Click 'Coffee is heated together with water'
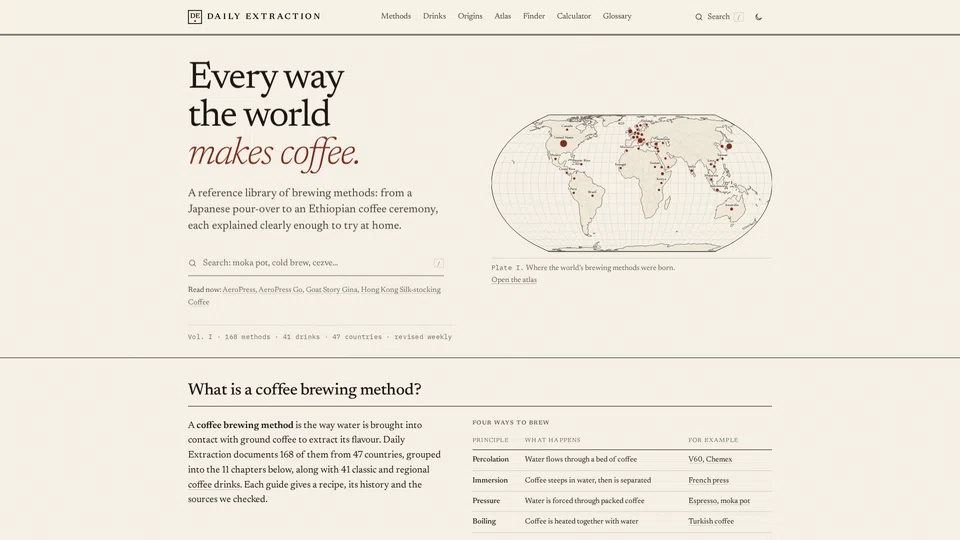The image size is (960, 540). point(581,522)
